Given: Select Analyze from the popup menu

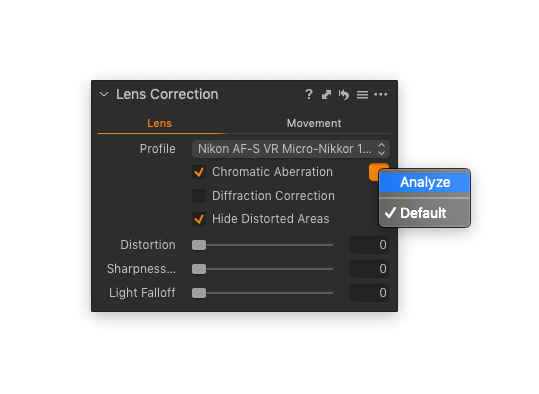Looking at the screenshot, I should pos(425,182).
